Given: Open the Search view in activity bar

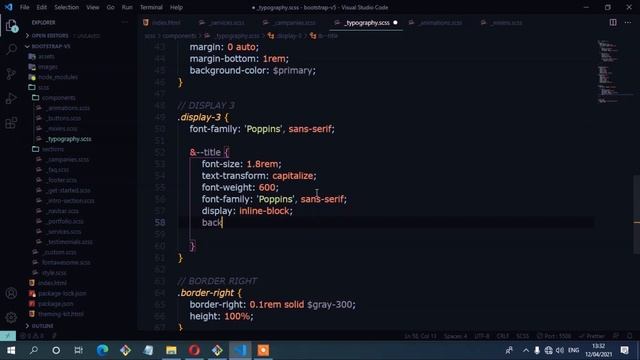Looking at the screenshot, I should coord(11,49).
